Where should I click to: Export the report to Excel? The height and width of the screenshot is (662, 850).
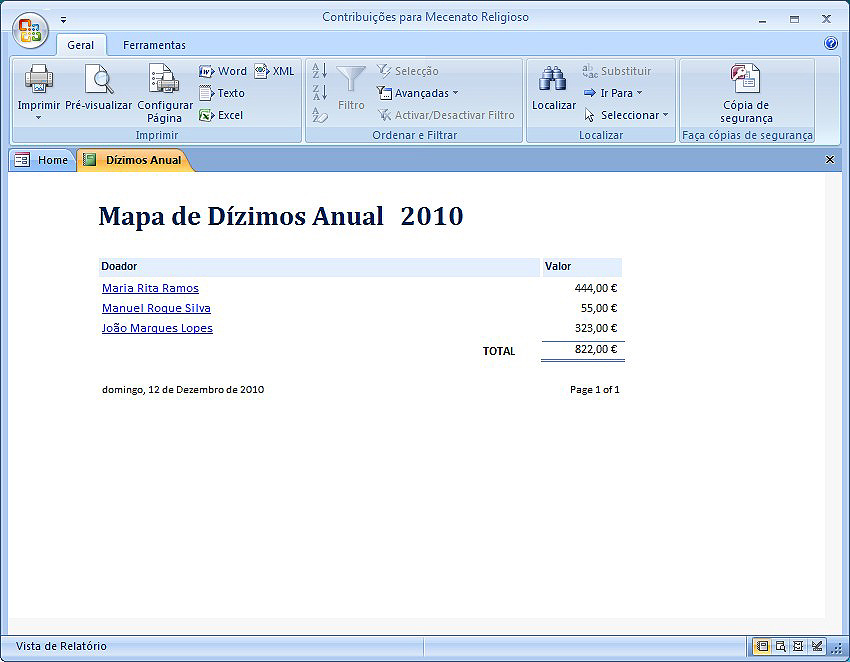click(221, 115)
